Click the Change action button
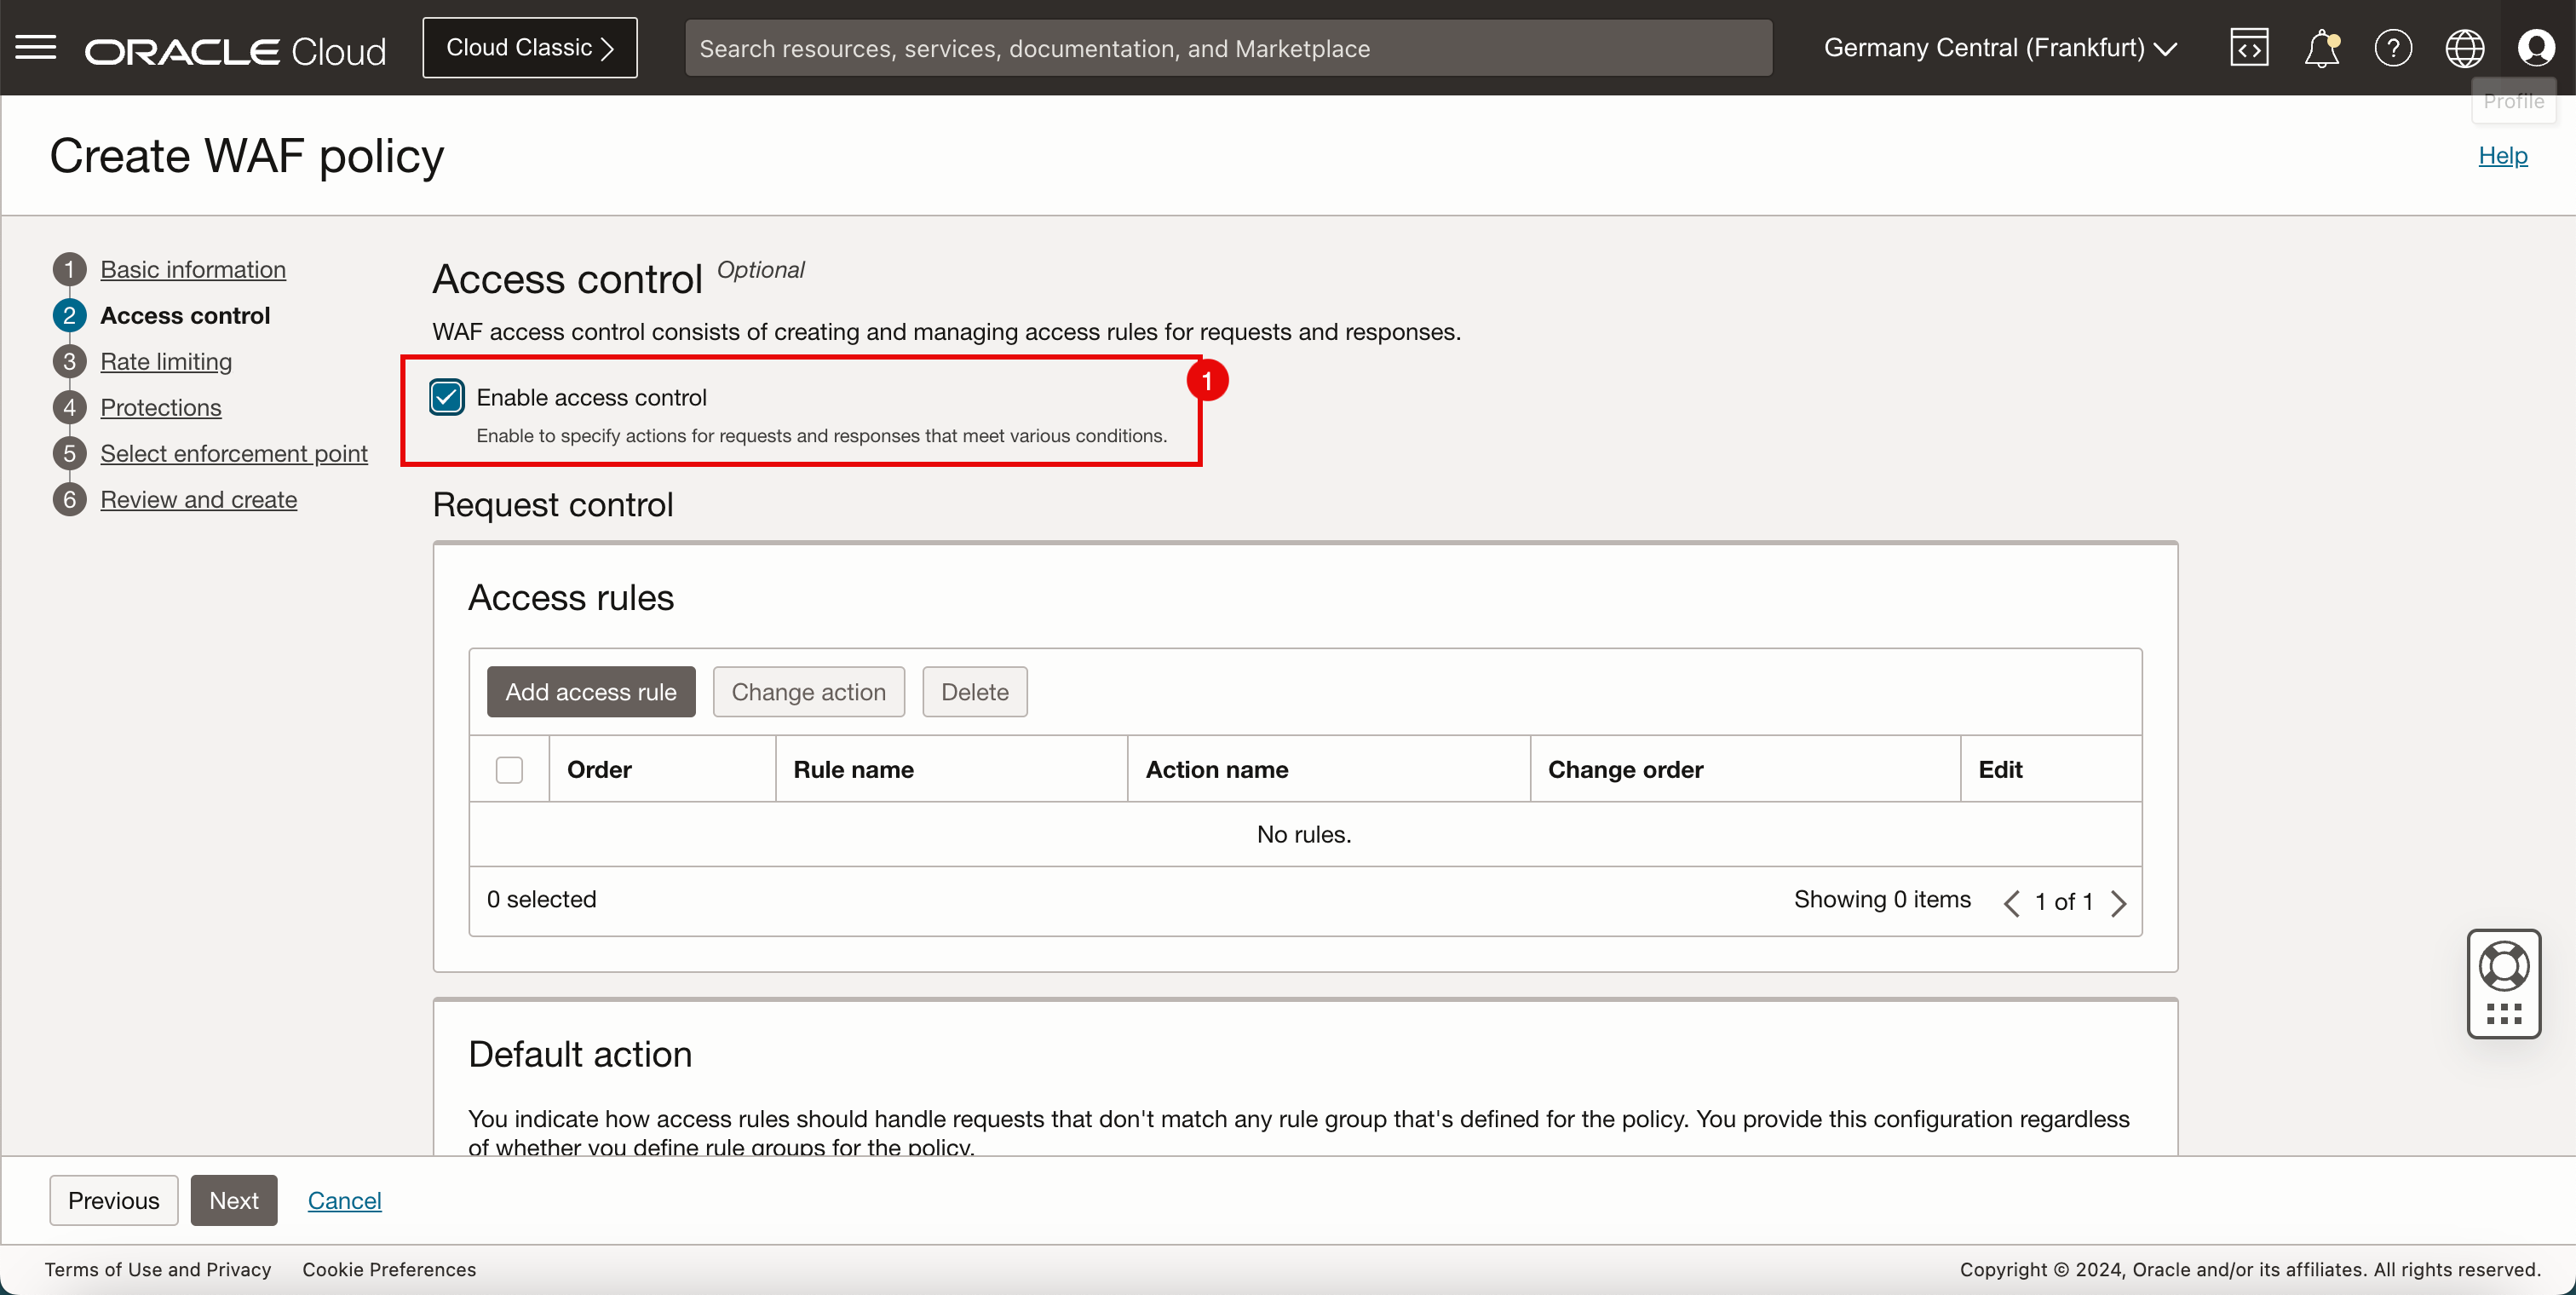 pyautogui.click(x=809, y=690)
